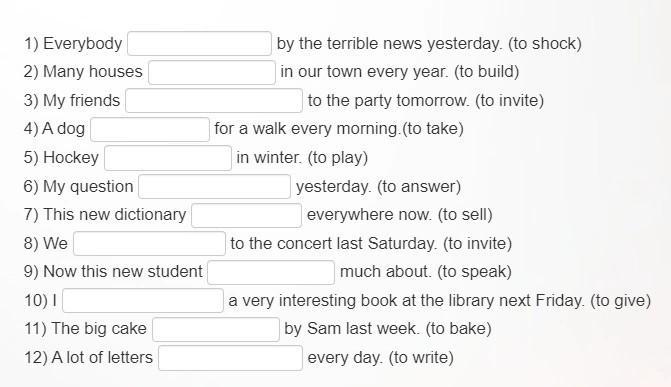Click the field after 'I' in sentence 10
Image resolution: width=671 pixels, height=387 pixels.
pos(143,301)
